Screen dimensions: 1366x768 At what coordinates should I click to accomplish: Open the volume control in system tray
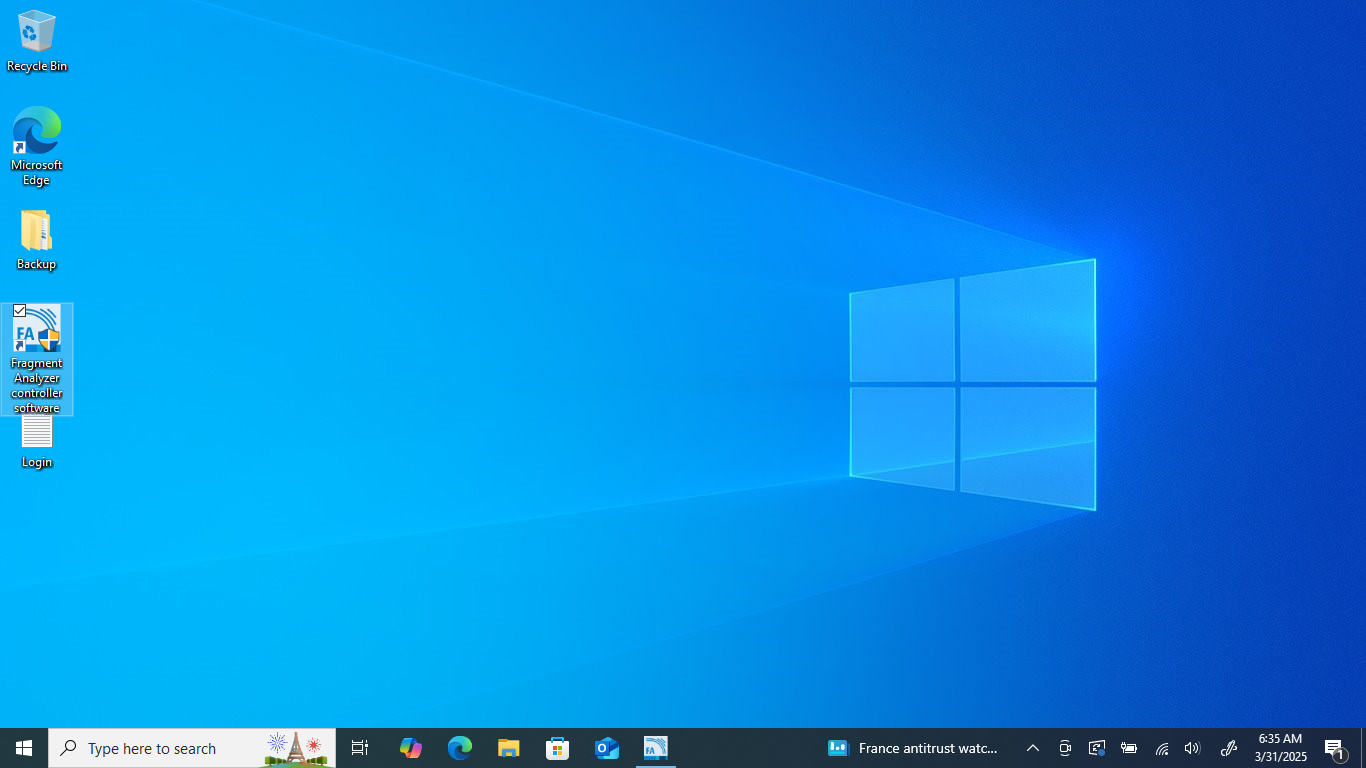(1192, 748)
